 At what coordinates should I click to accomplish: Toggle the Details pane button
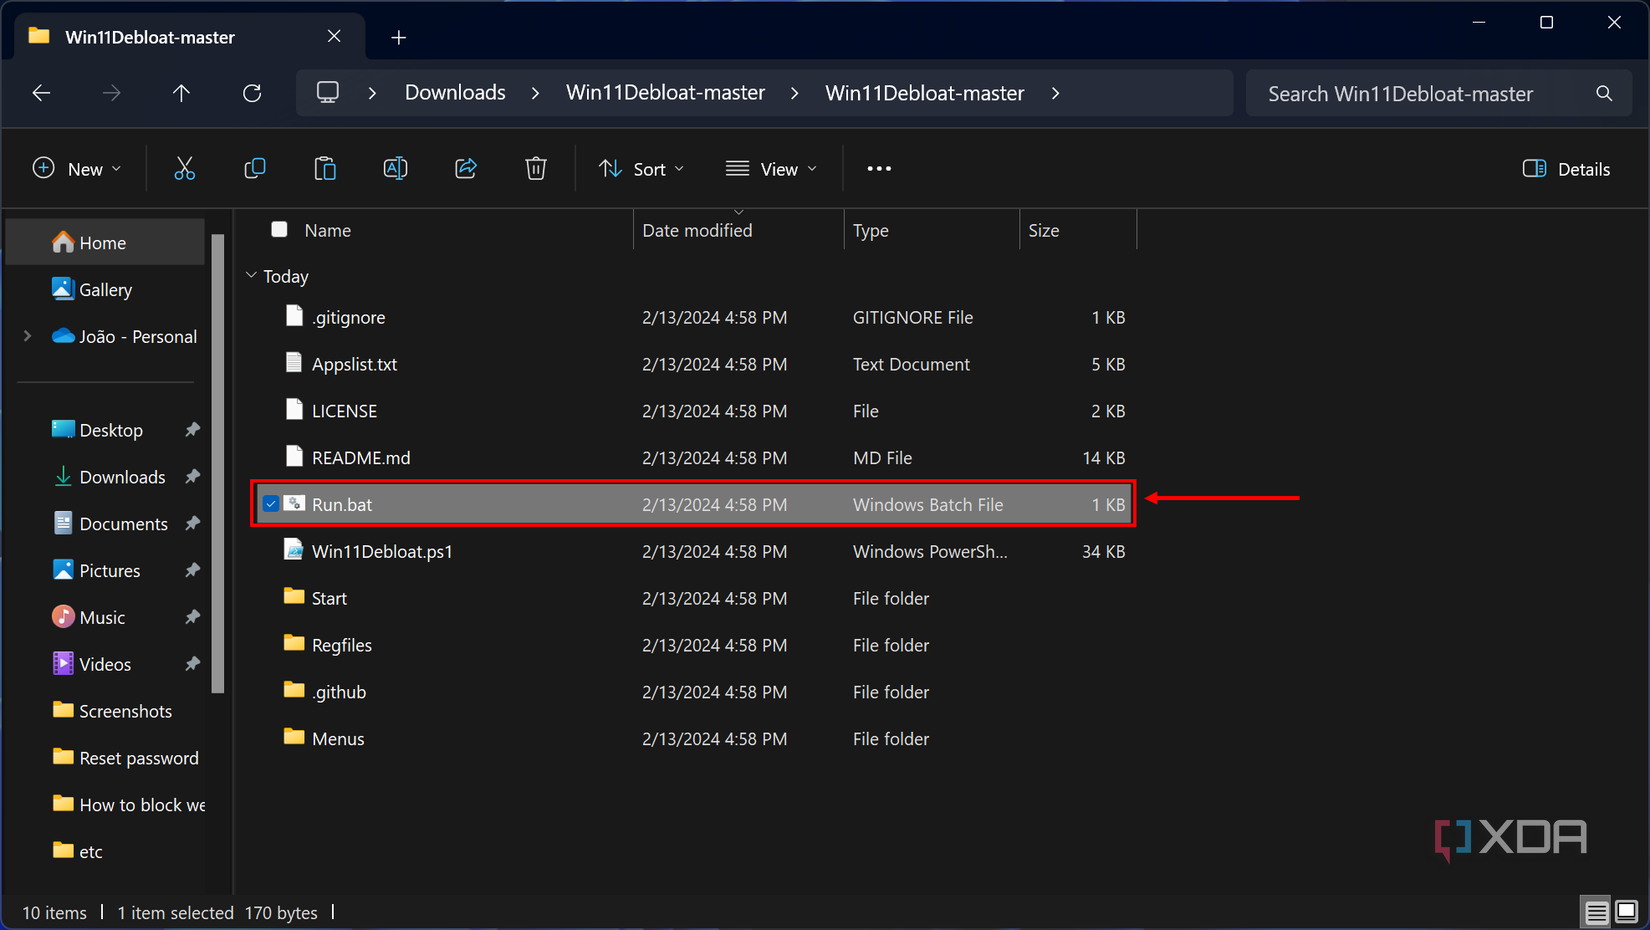point(1566,169)
